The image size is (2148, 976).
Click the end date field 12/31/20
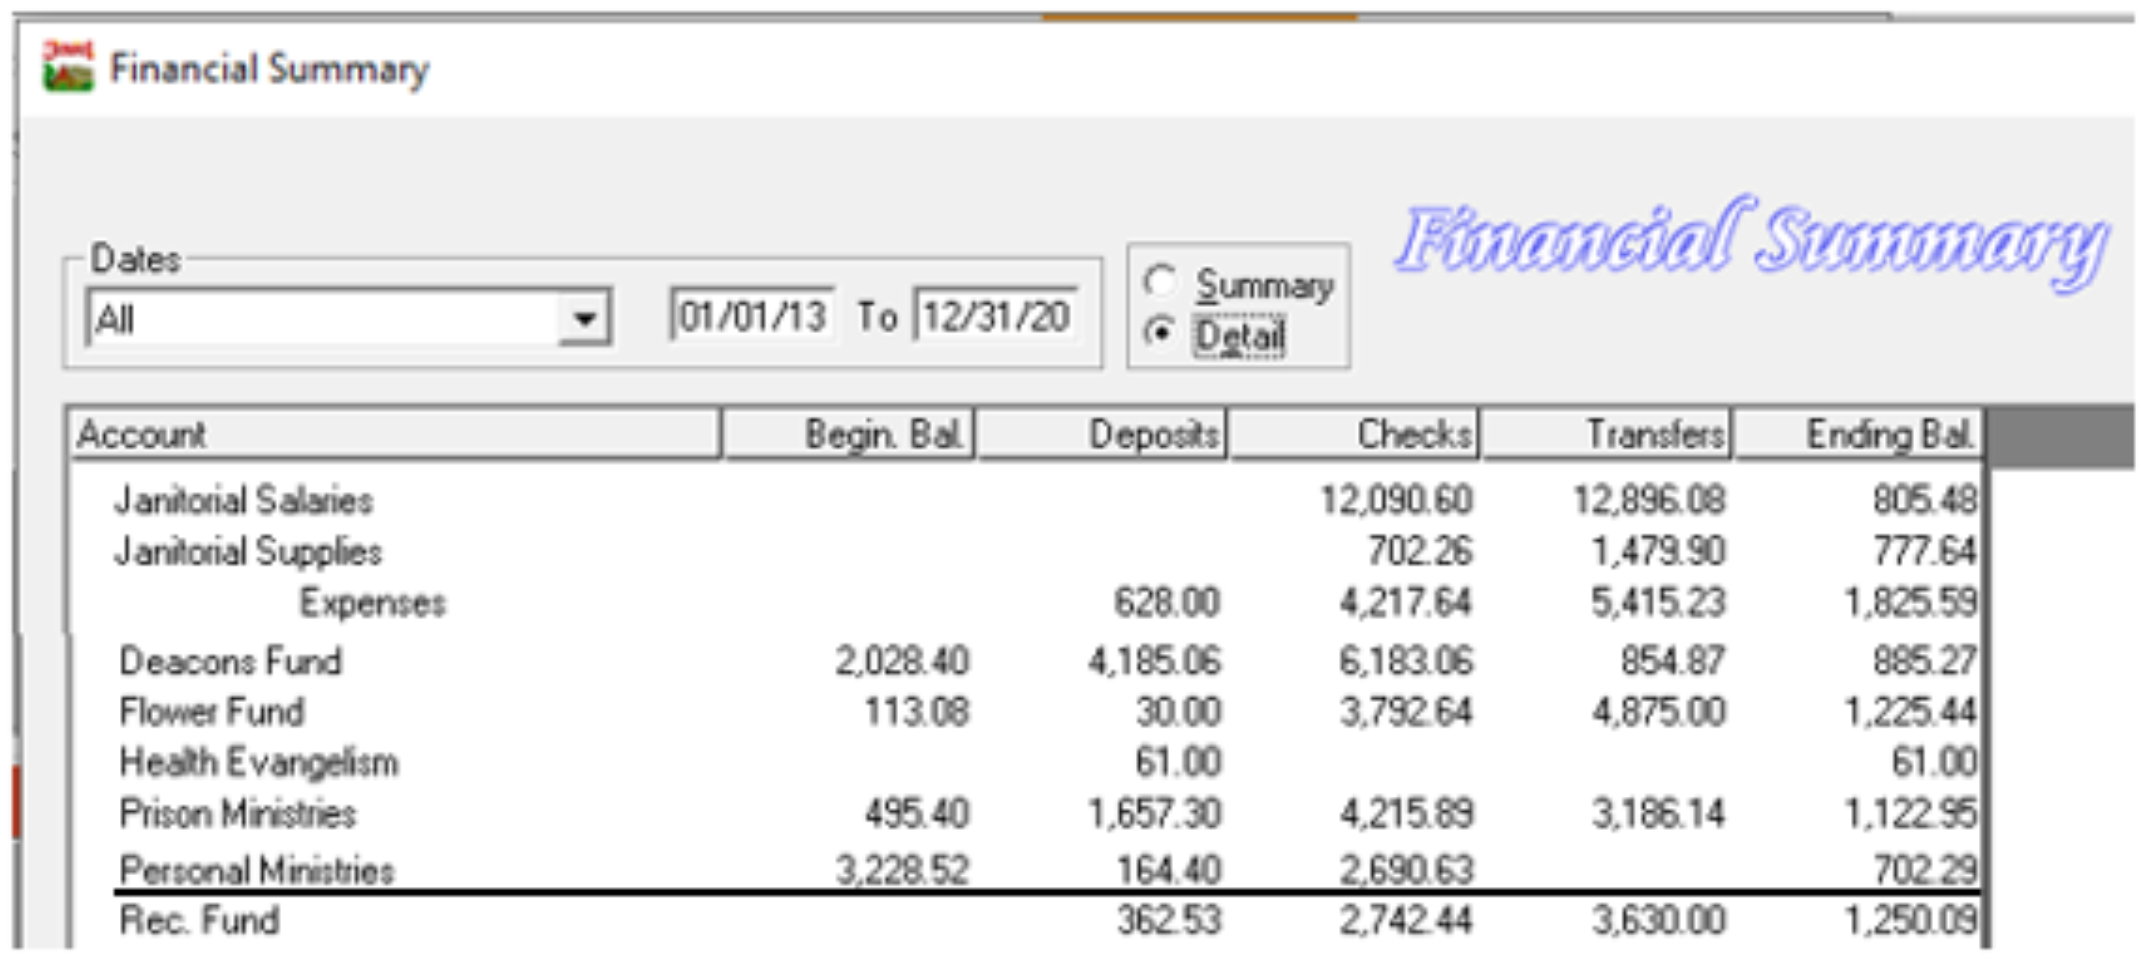996,317
